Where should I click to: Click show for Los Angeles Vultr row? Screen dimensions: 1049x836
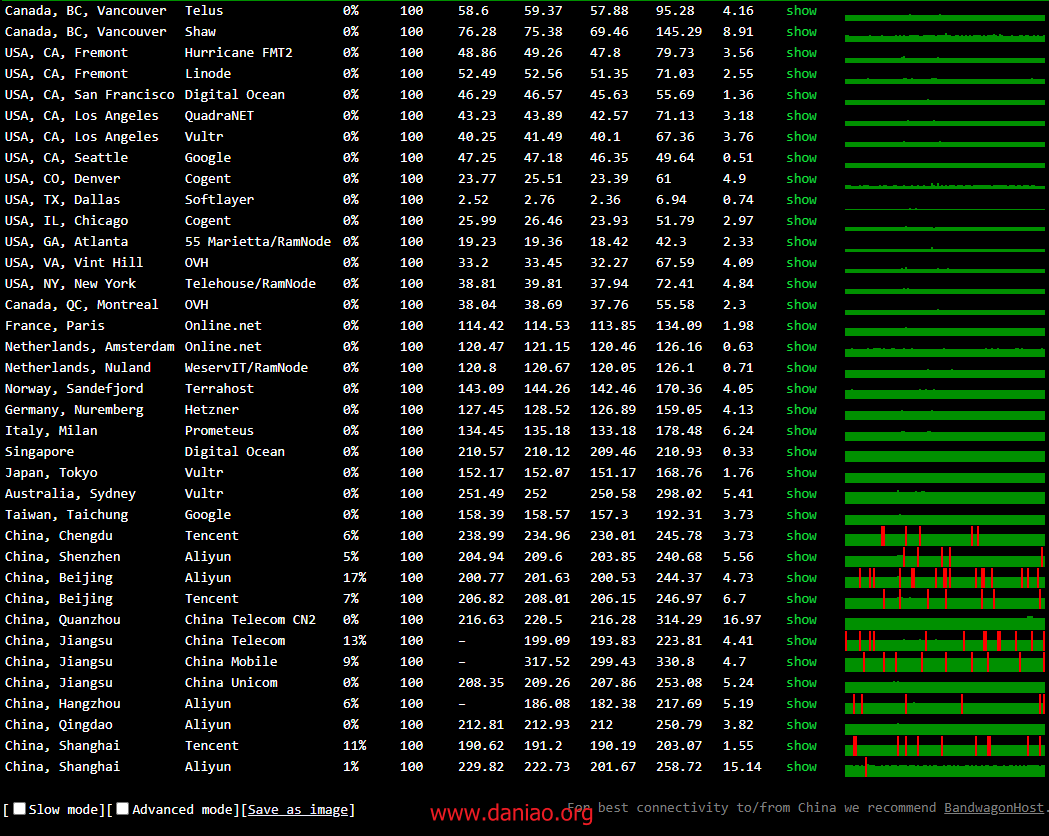(x=801, y=136)
